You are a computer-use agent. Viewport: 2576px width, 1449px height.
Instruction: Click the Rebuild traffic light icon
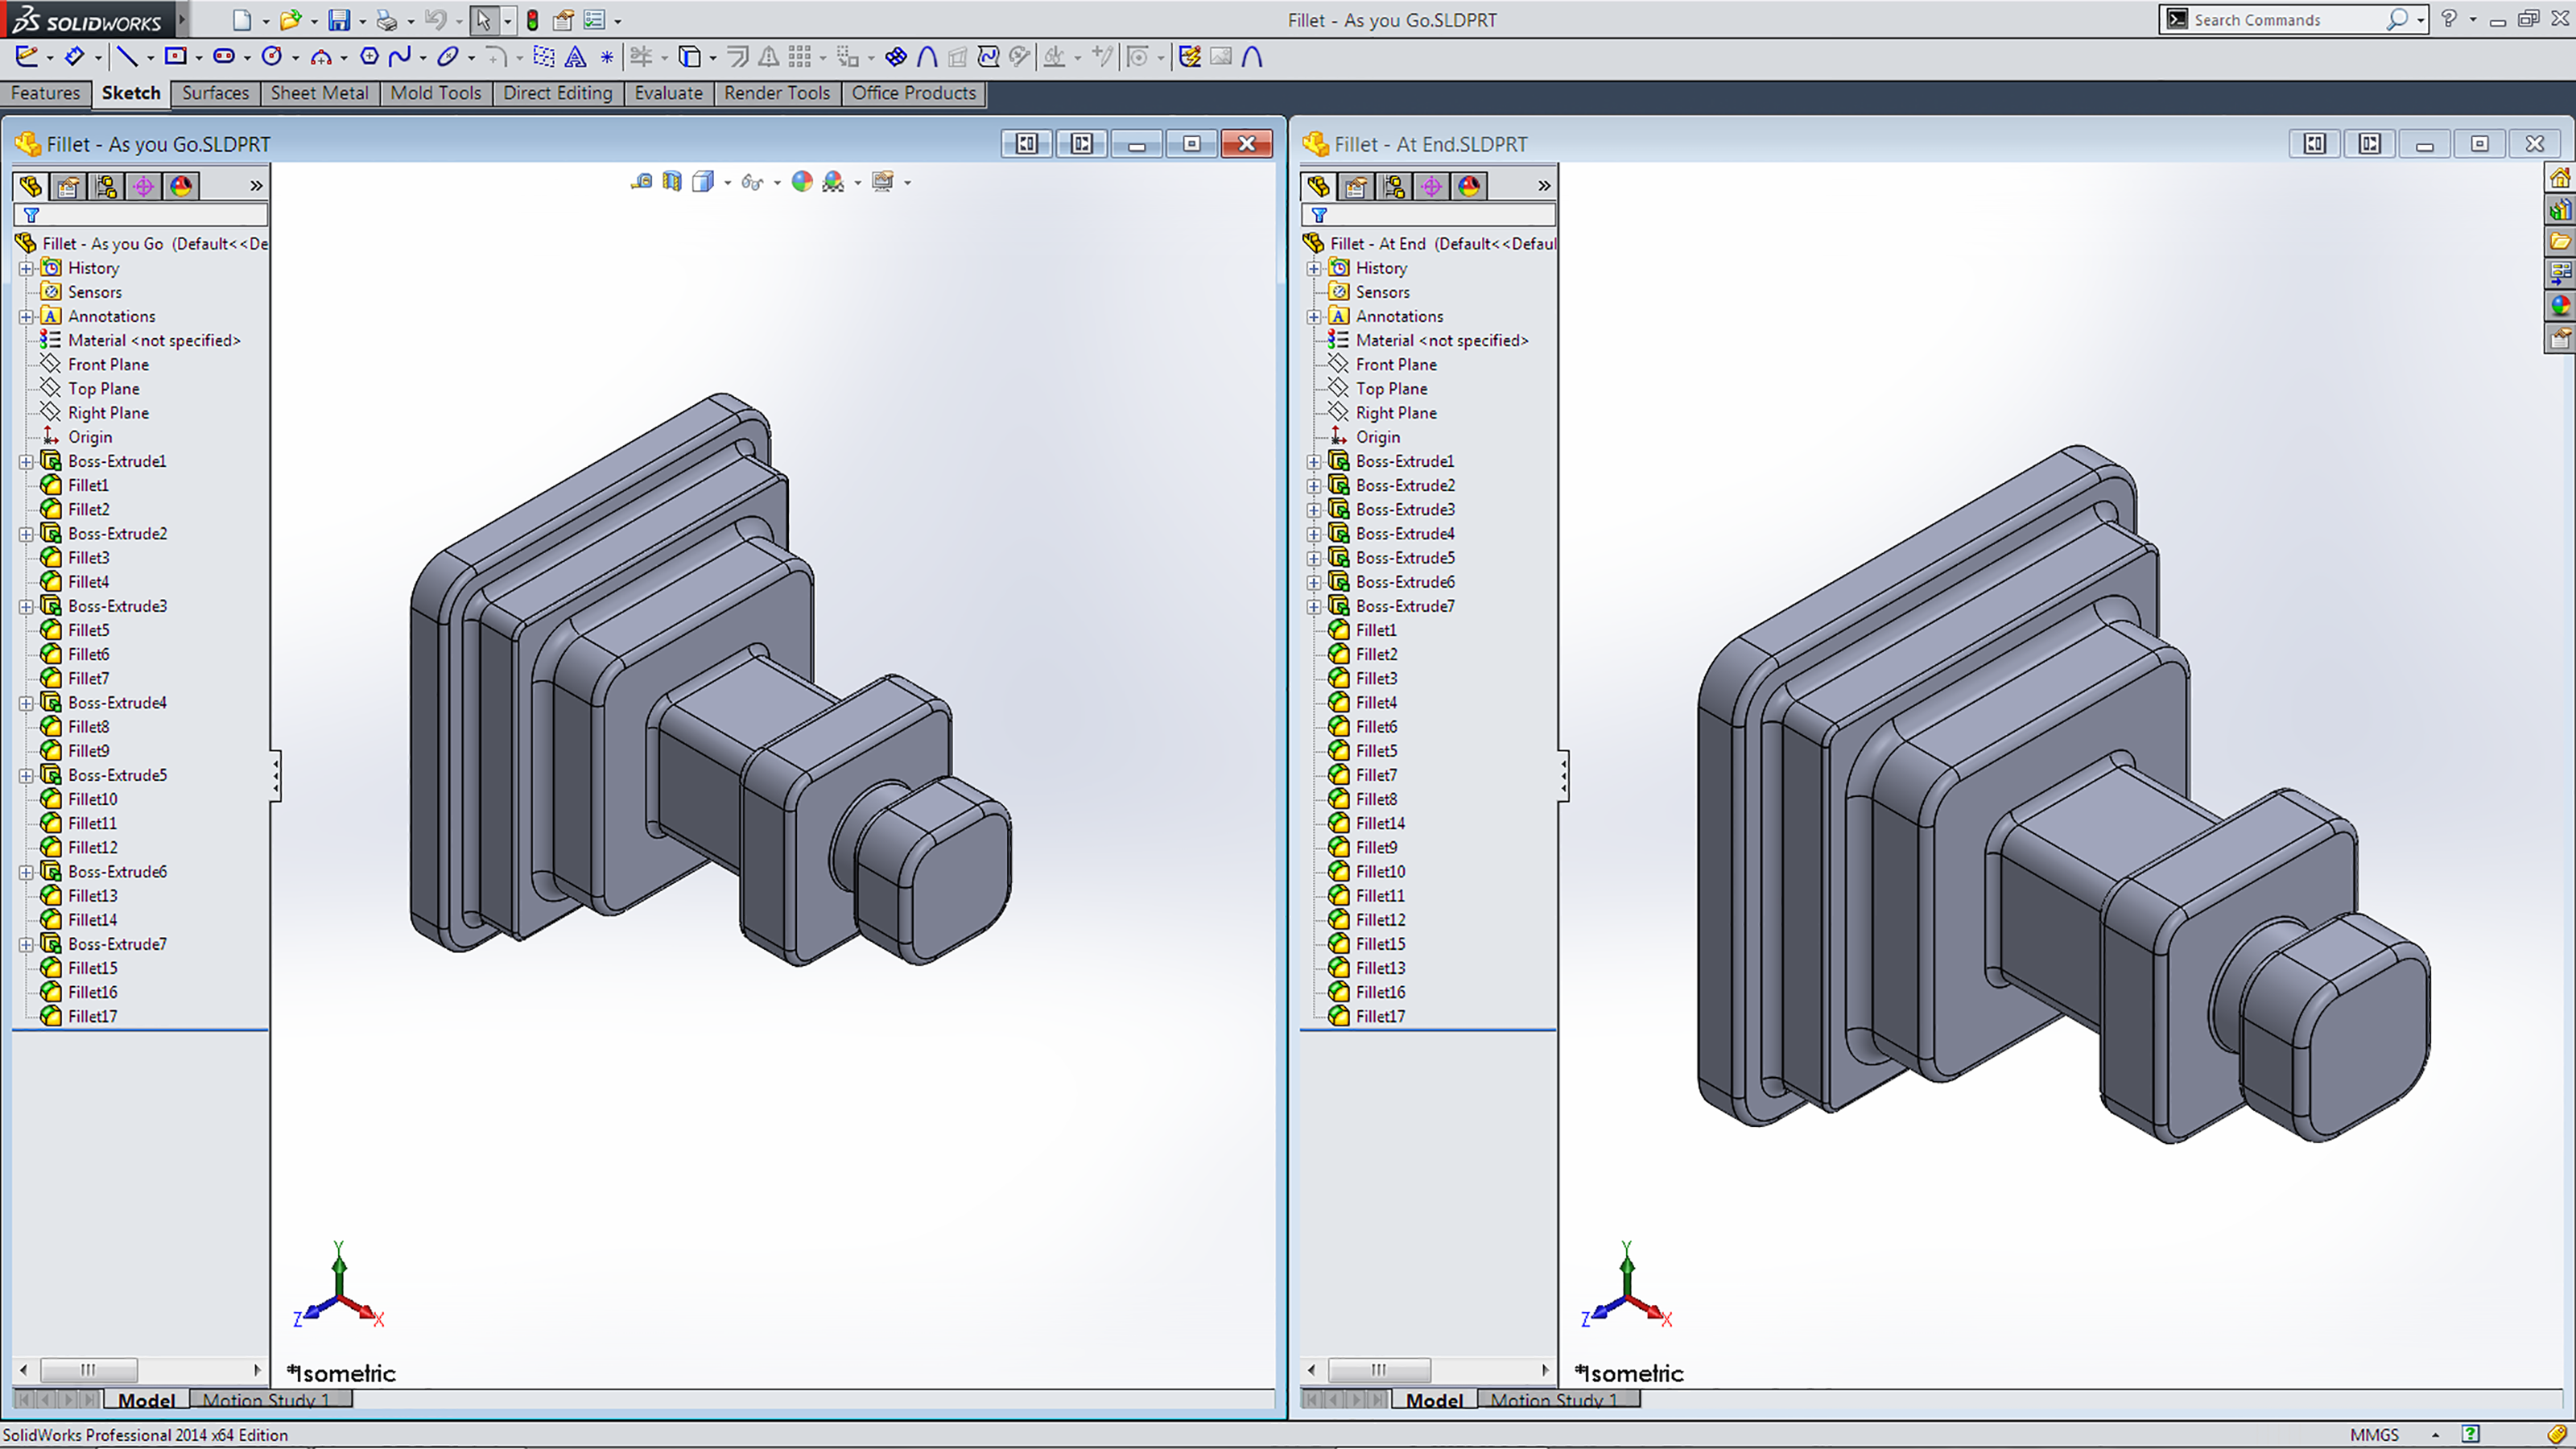[533, 20]
